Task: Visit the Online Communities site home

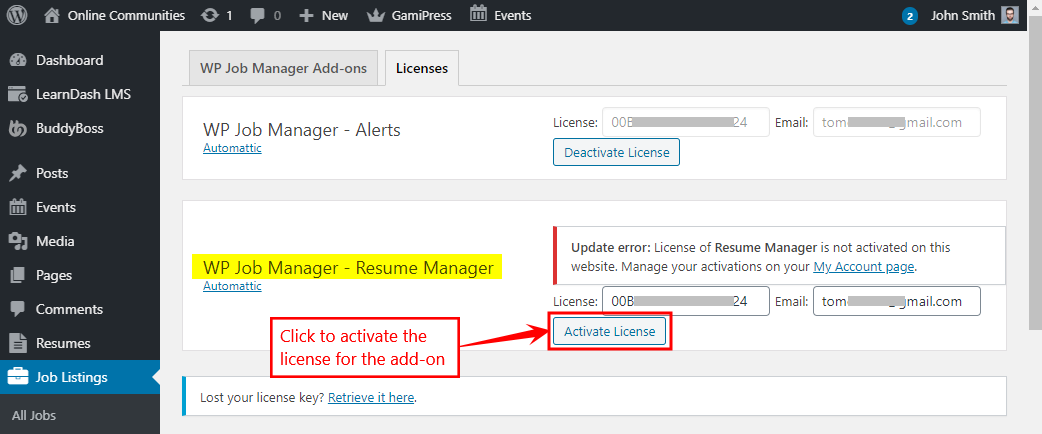Action: click(x=114, y=15)
